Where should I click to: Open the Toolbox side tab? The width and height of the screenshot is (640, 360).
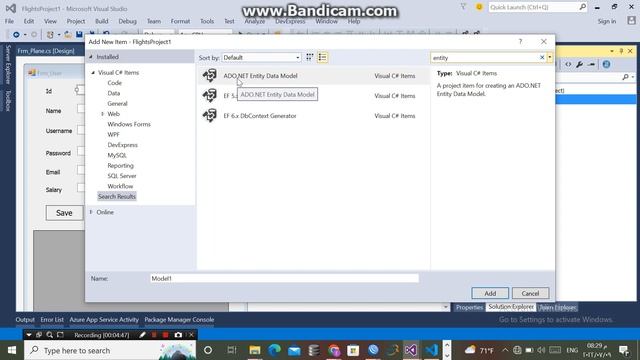point(8,100)
